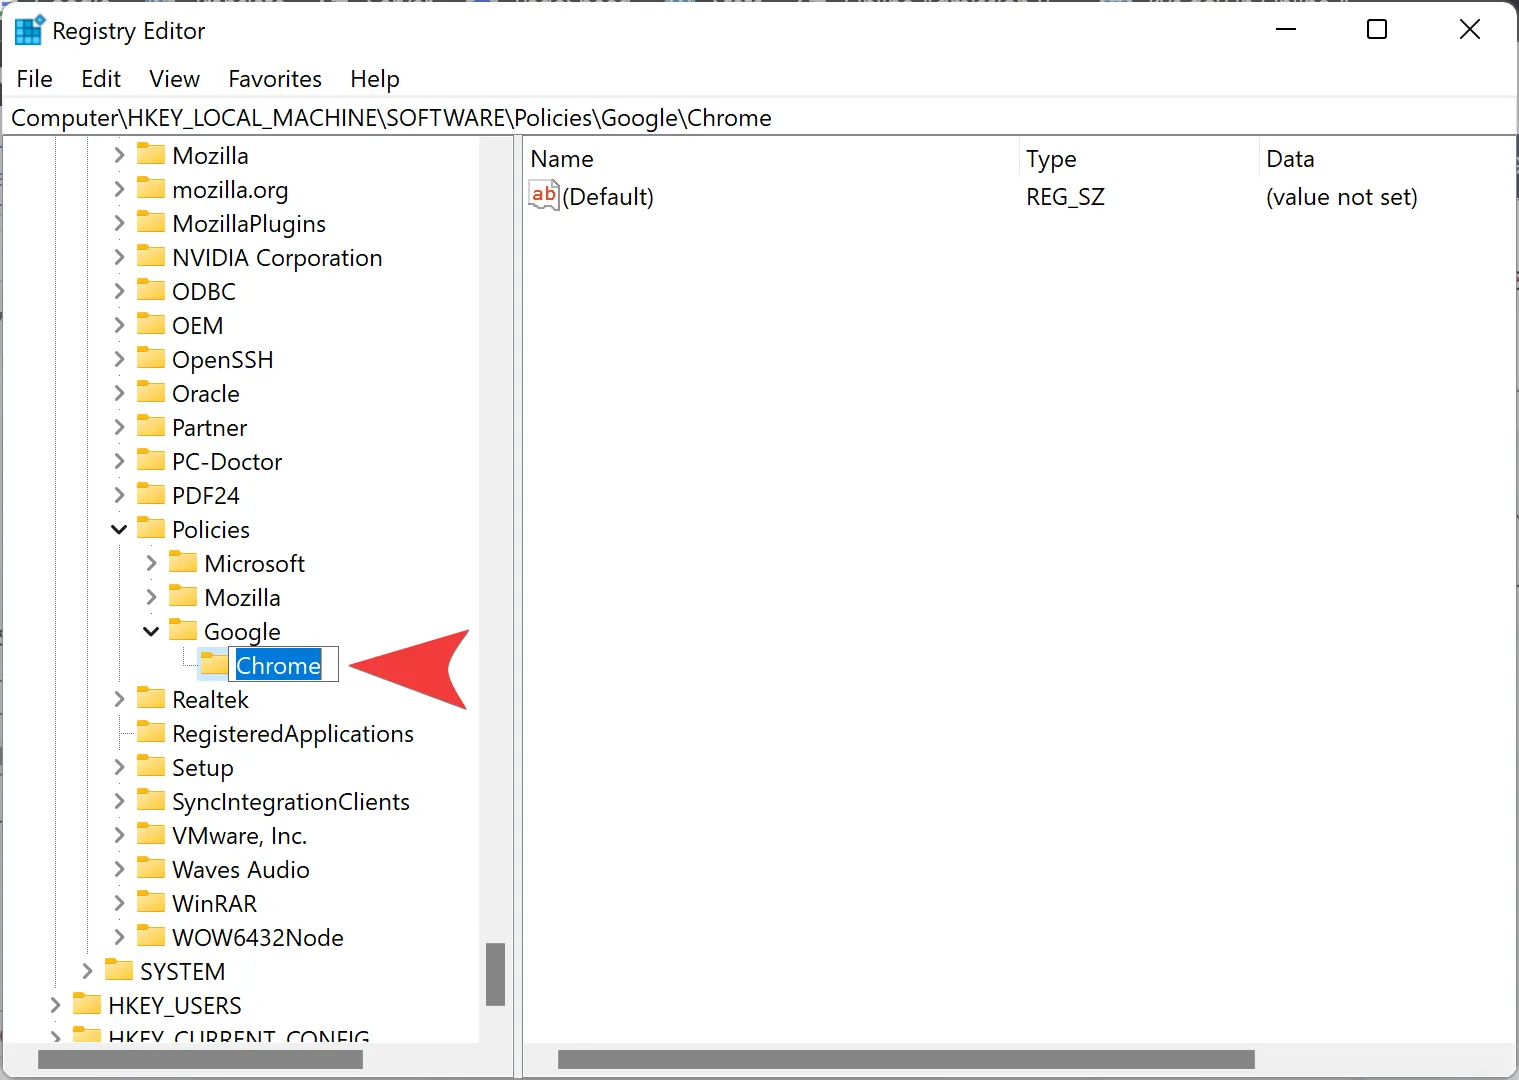The width and height of the screenshot is (1519, 1080).
Task: Click the Chrome folder icon being renamed
Action: click(211, 663)
